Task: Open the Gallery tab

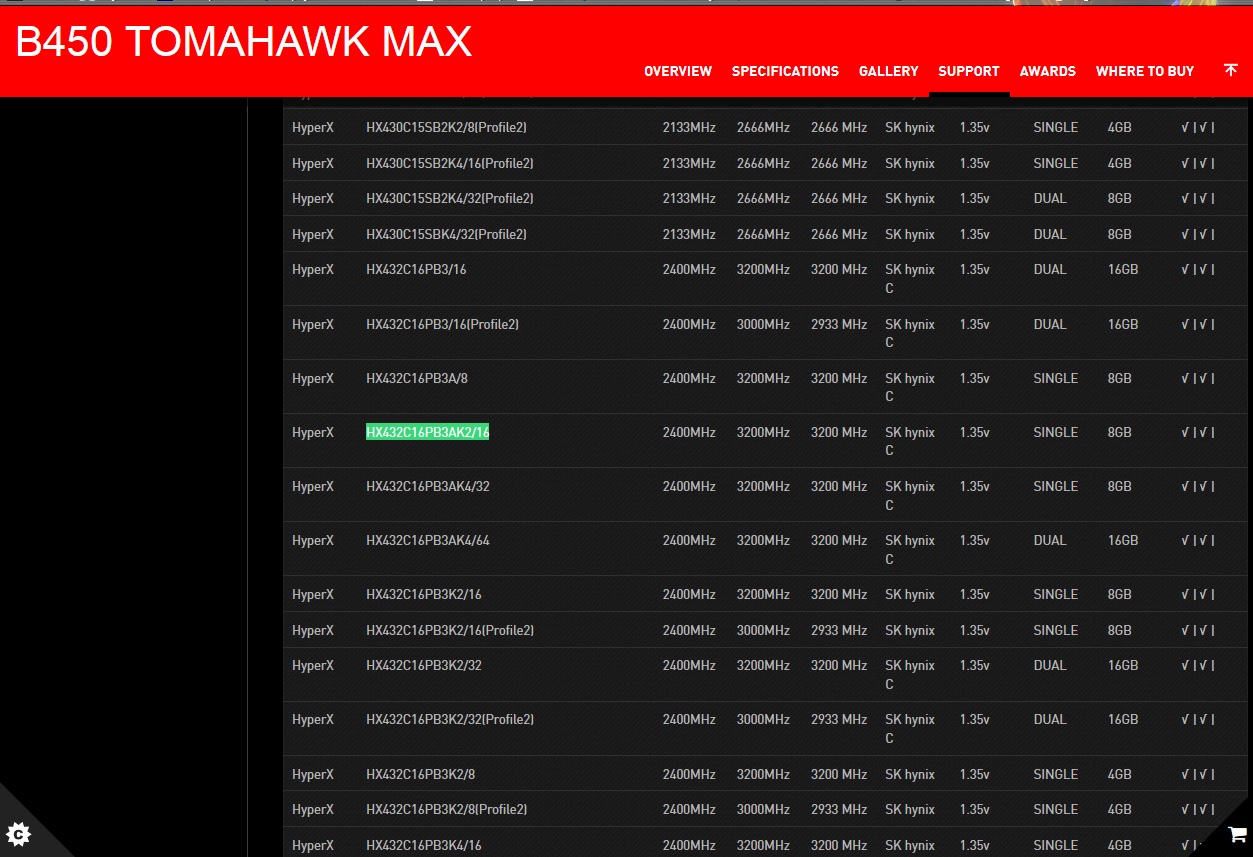Action: [888, 71]
